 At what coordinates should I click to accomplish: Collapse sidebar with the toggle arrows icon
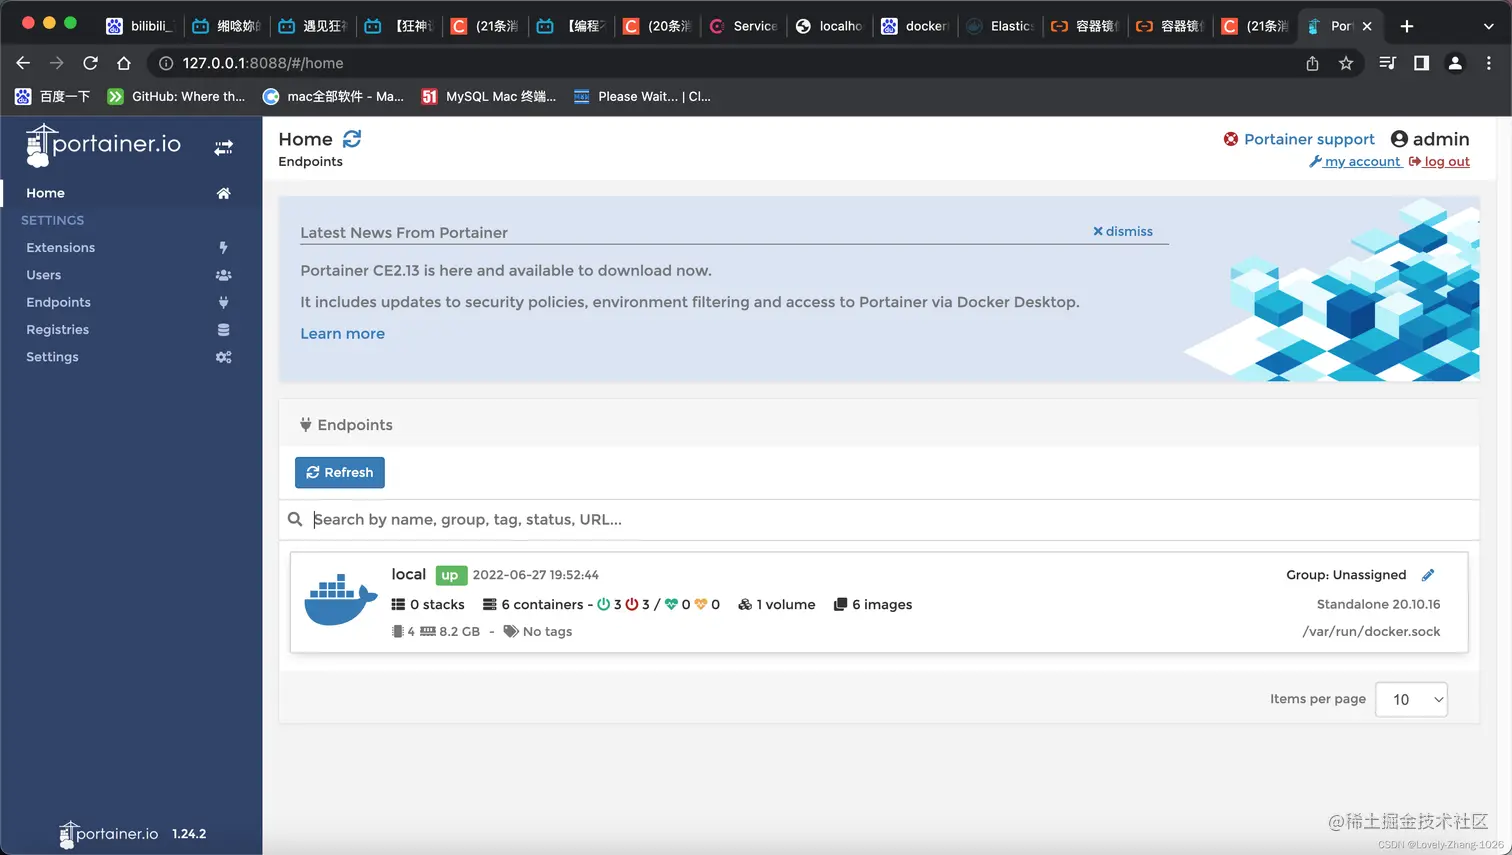[224, 147]
